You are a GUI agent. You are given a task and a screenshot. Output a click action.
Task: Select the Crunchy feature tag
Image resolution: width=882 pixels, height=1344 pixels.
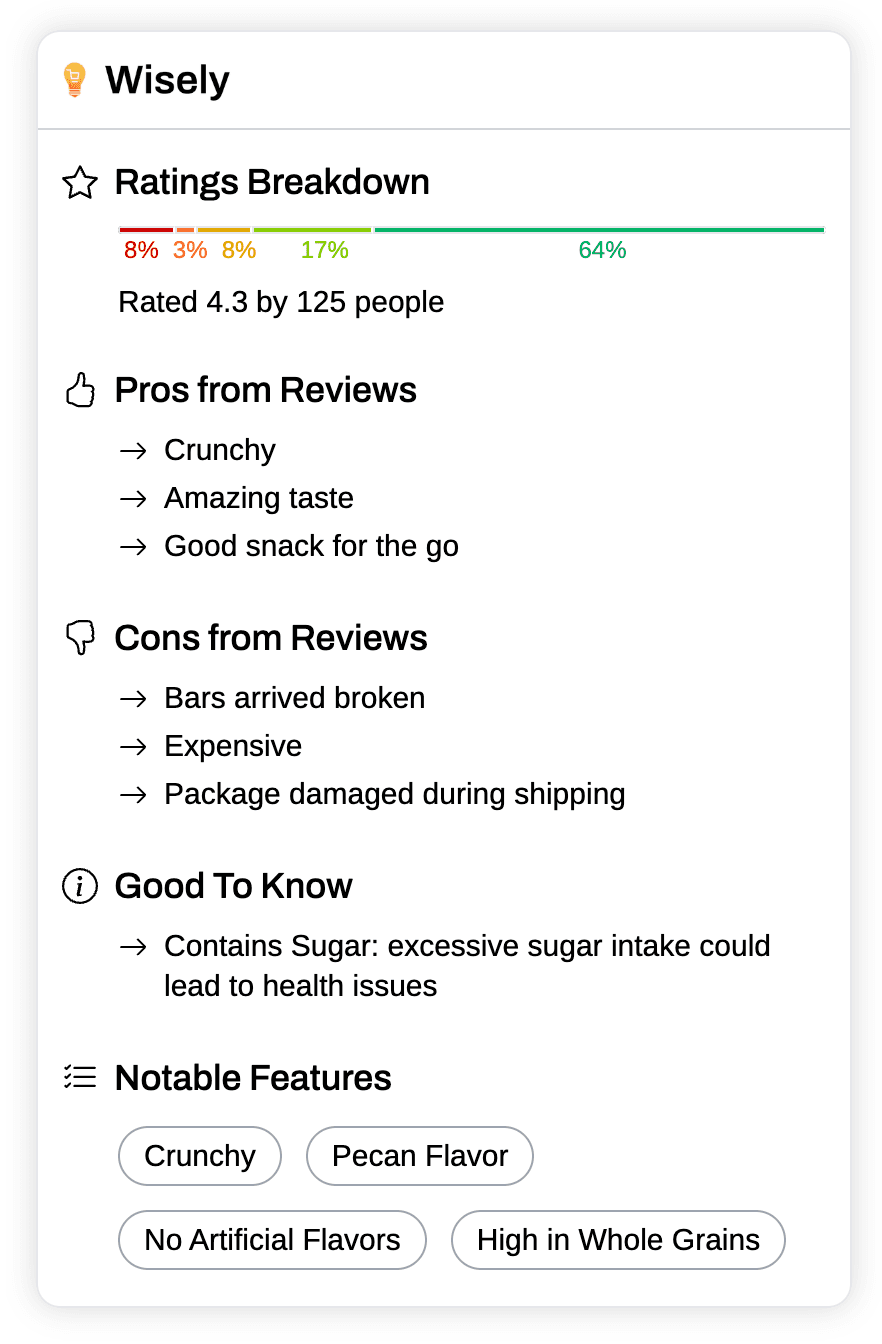coord(200,1156)
